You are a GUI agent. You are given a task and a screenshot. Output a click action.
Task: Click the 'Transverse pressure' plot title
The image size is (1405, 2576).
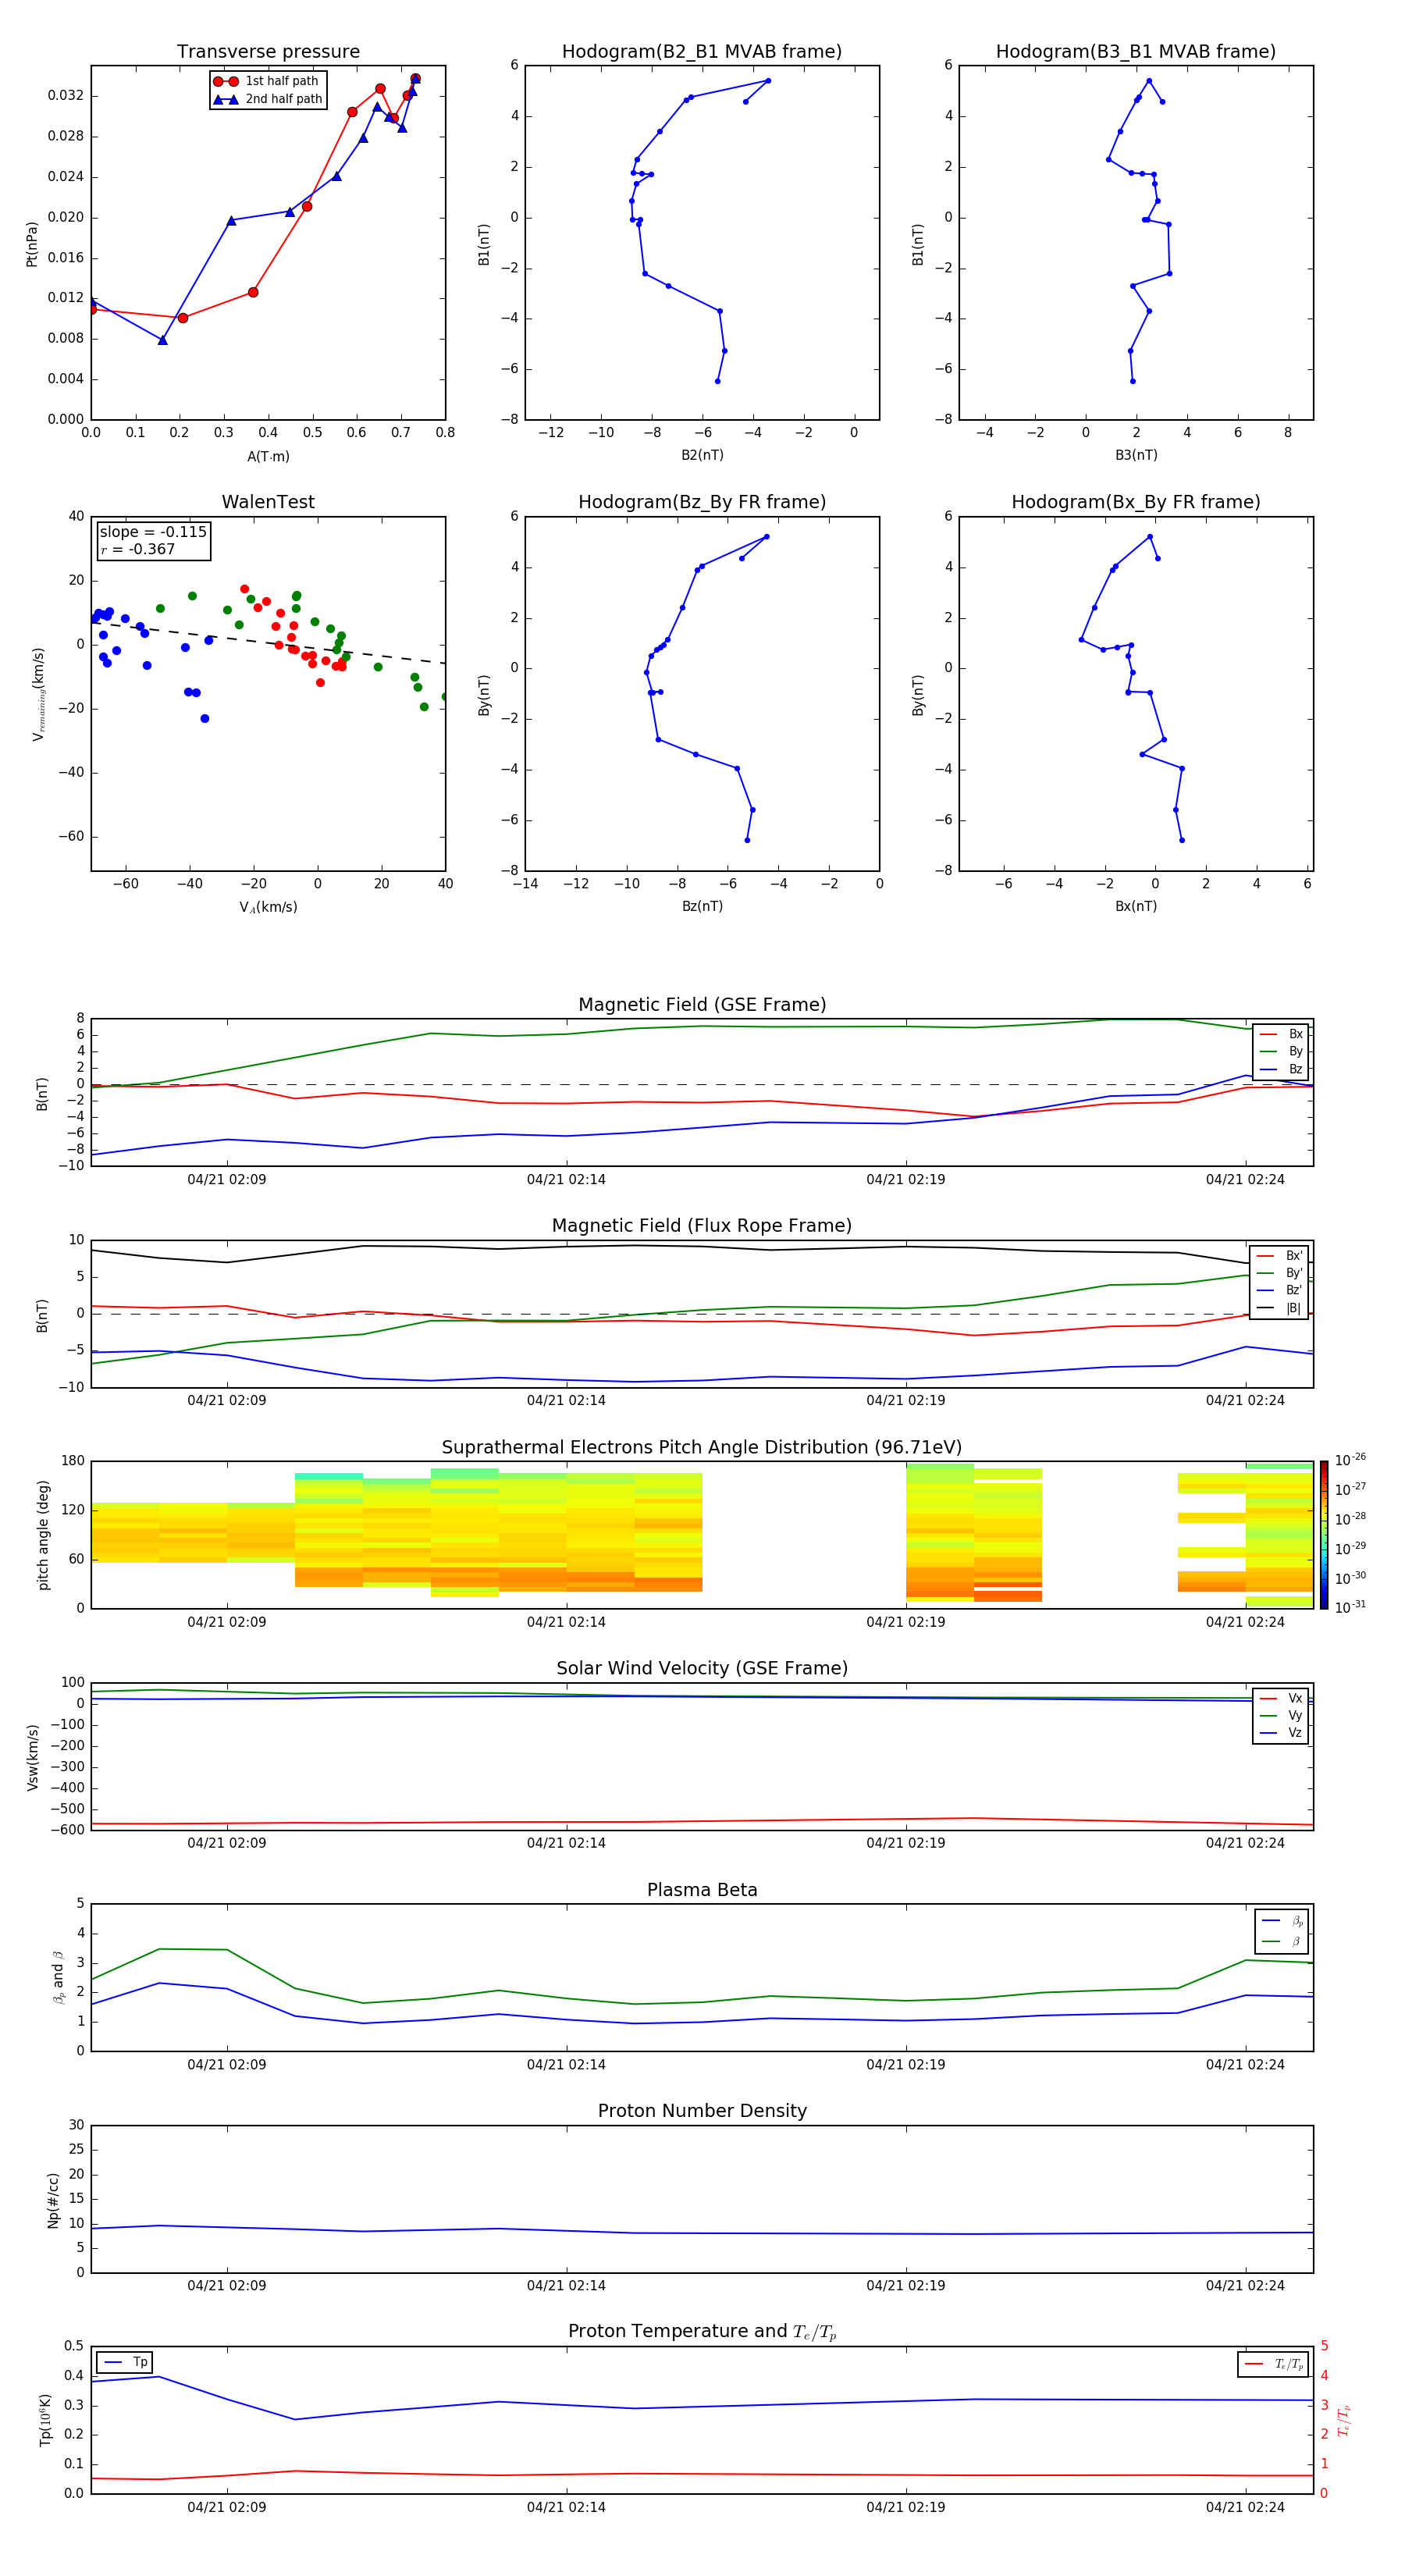(x=268, y=52)
